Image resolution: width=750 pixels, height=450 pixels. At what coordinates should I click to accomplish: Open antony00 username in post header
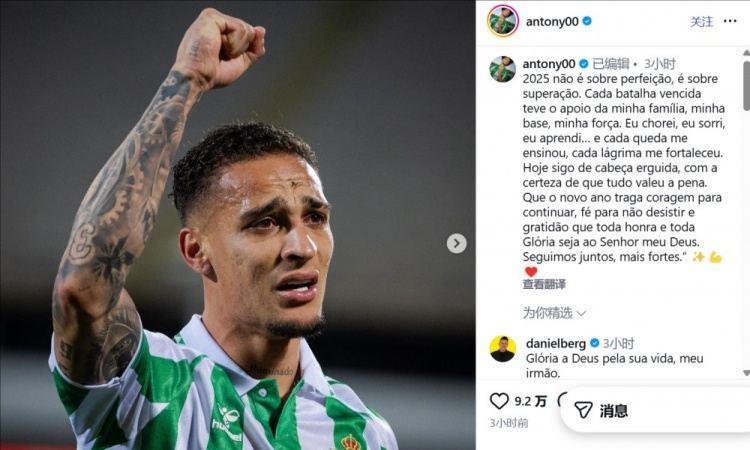click(x=552, y=22)
